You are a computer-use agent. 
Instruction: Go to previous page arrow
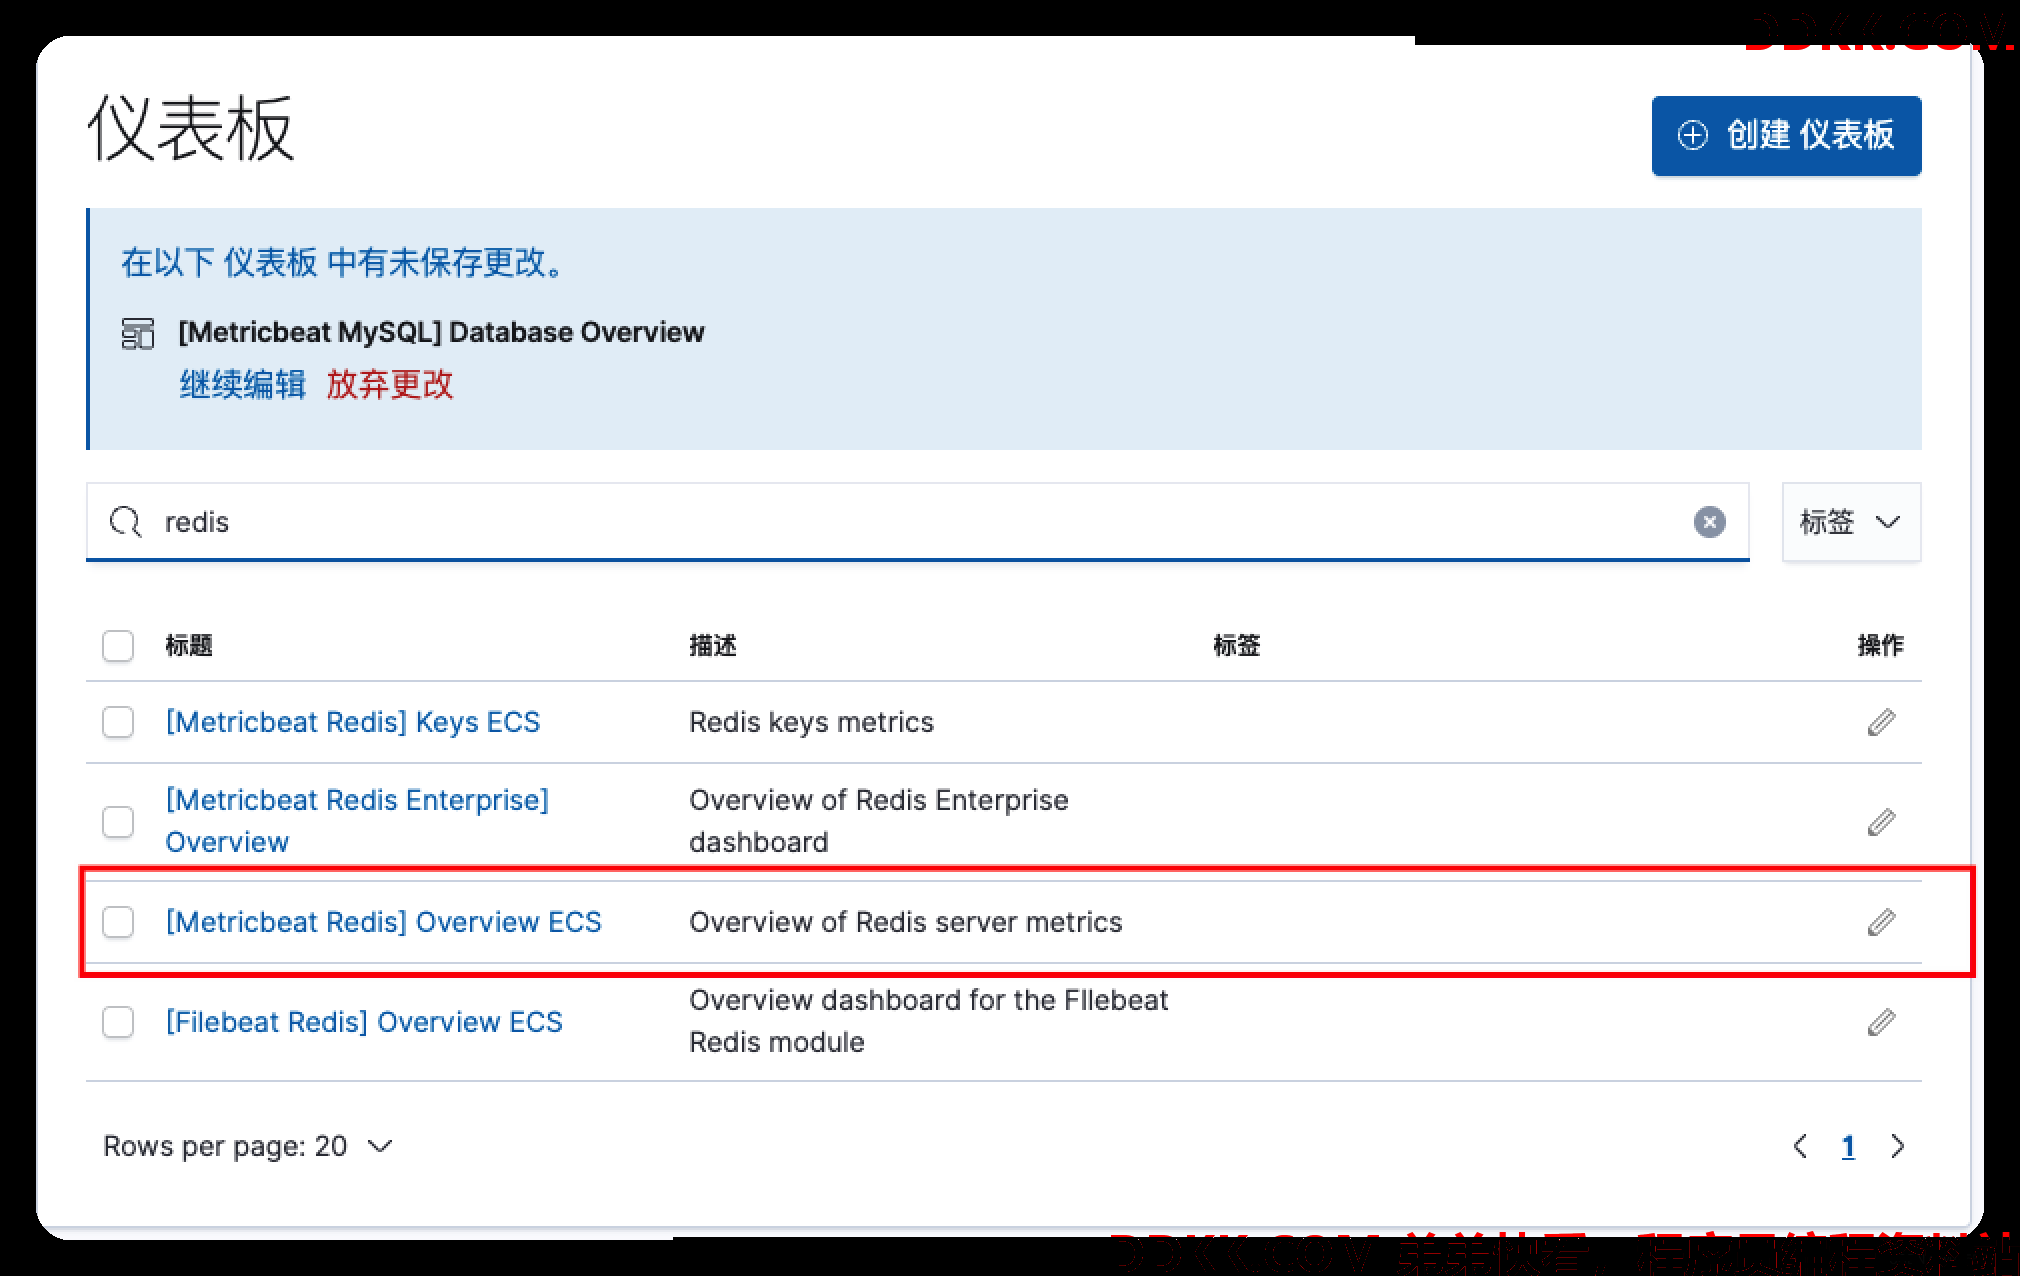pos(1801,1146)
